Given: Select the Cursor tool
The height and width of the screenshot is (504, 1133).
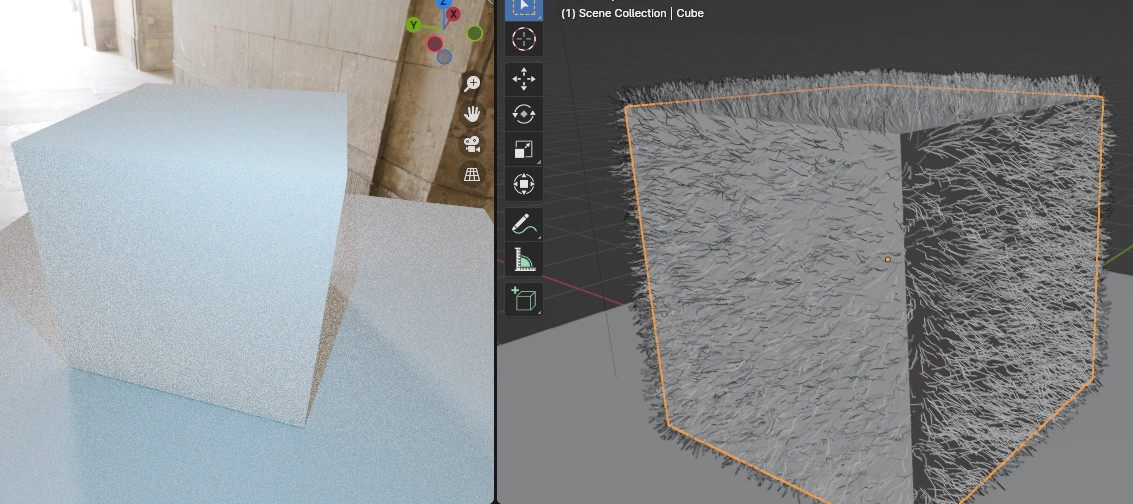Looking at the screenshot, I should [524, 39].
